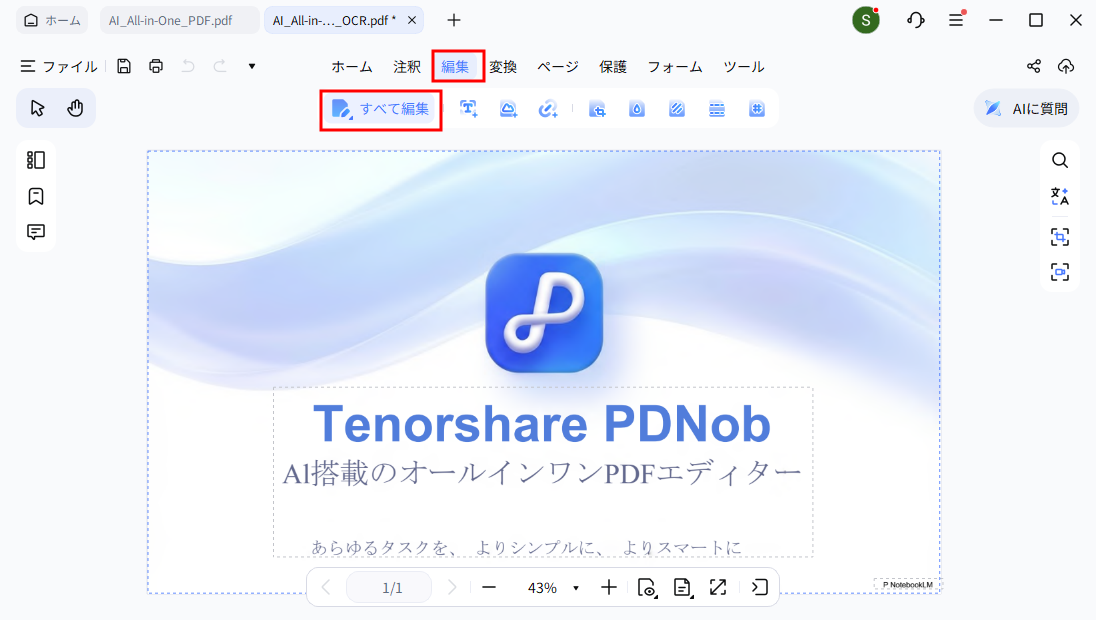1096x620 pixels.
Task: Switch to the ページ tab
Action: coord(558,66)
